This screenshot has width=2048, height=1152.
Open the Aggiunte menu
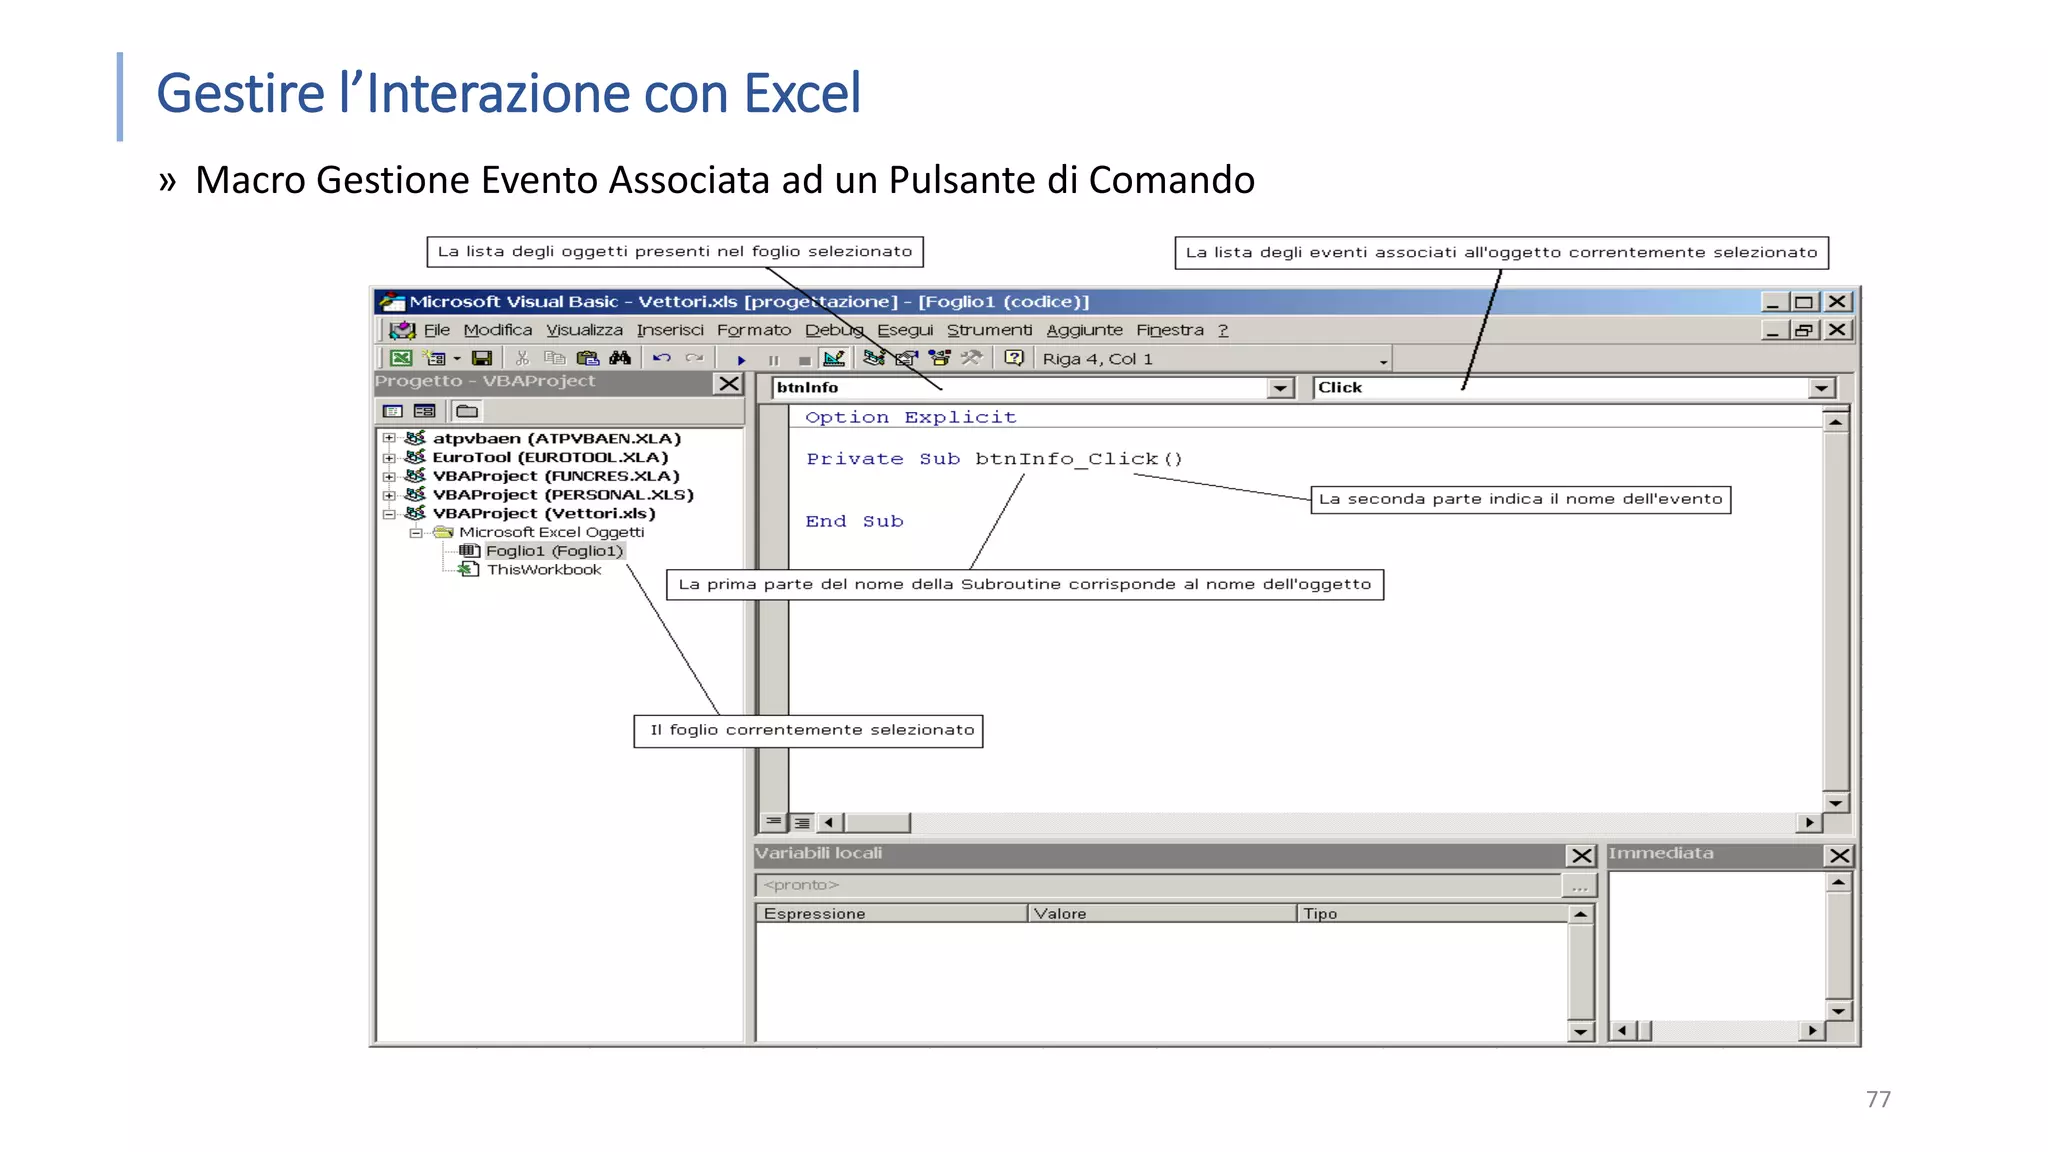click(x=1085, y=330)
